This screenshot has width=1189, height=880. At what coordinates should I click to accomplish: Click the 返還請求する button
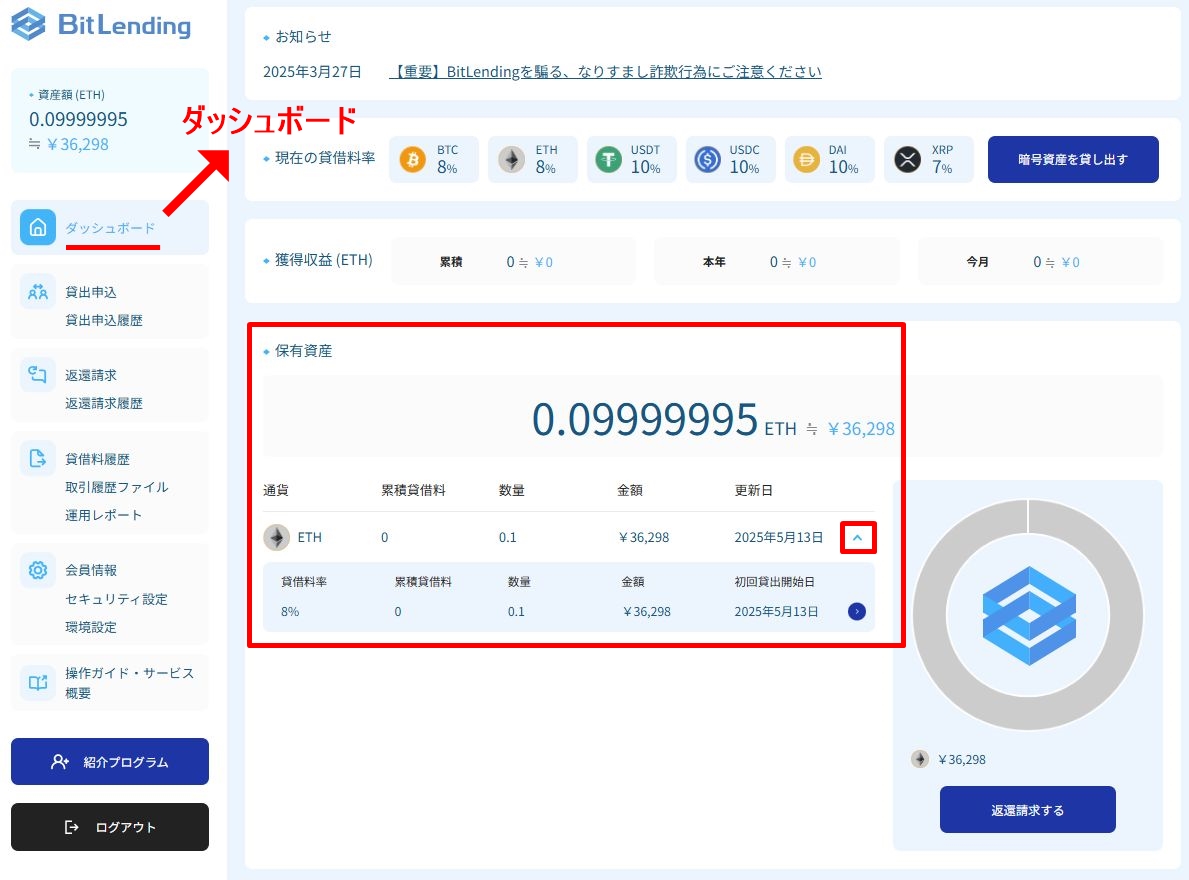pyautogui.click(x=1027, y=810)
